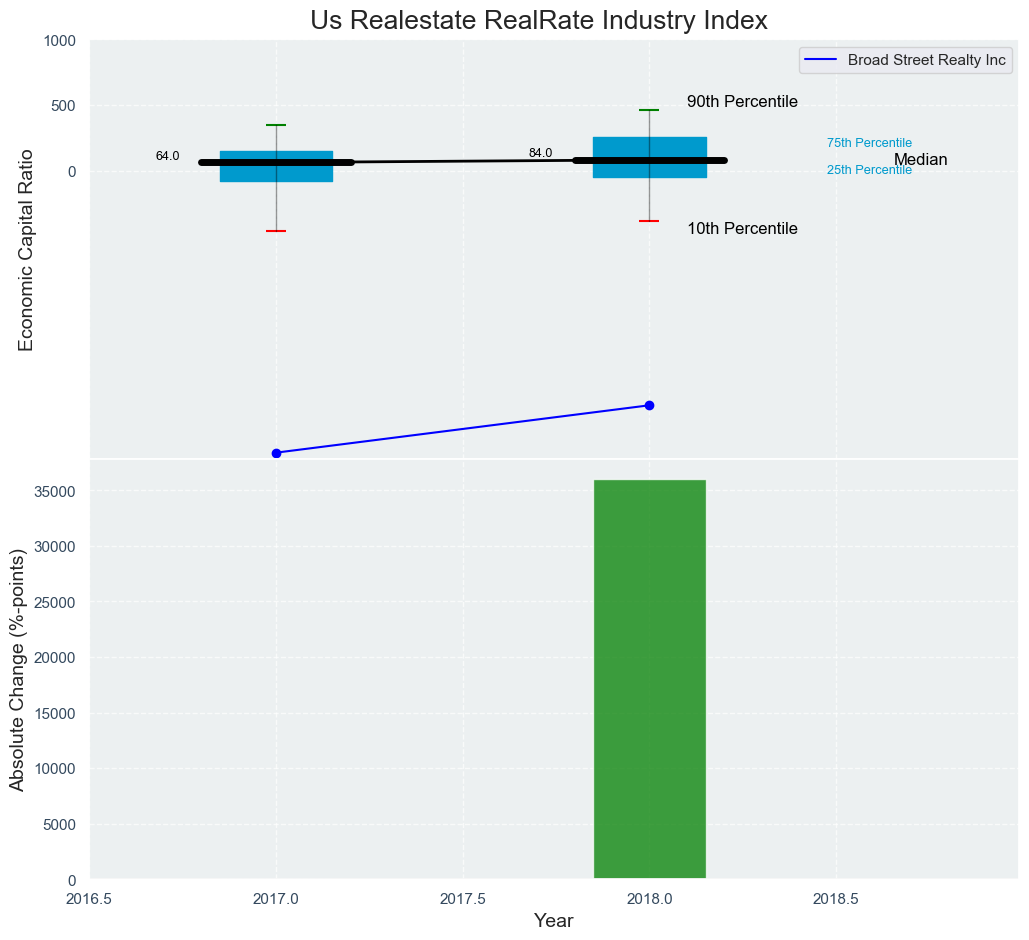Click the 84.0 median value label
The image size is (1029, 940).
540,153
